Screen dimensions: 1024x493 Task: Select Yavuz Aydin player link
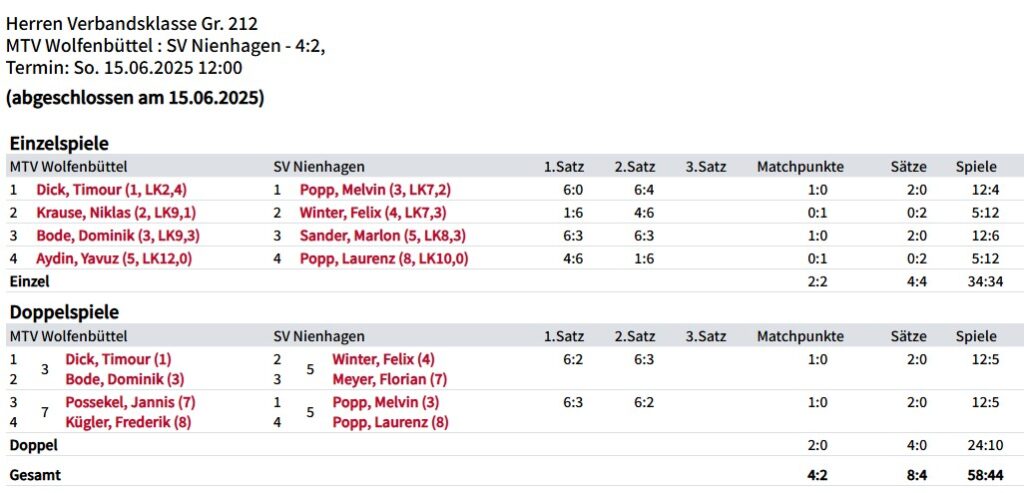(x=113, y=258)
